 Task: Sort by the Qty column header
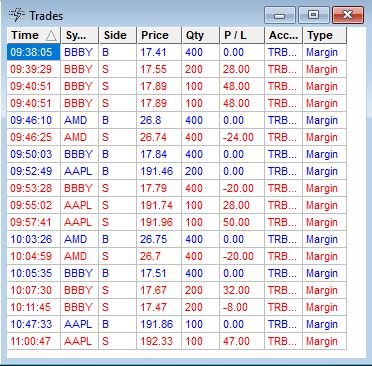[x=201, y=35]
